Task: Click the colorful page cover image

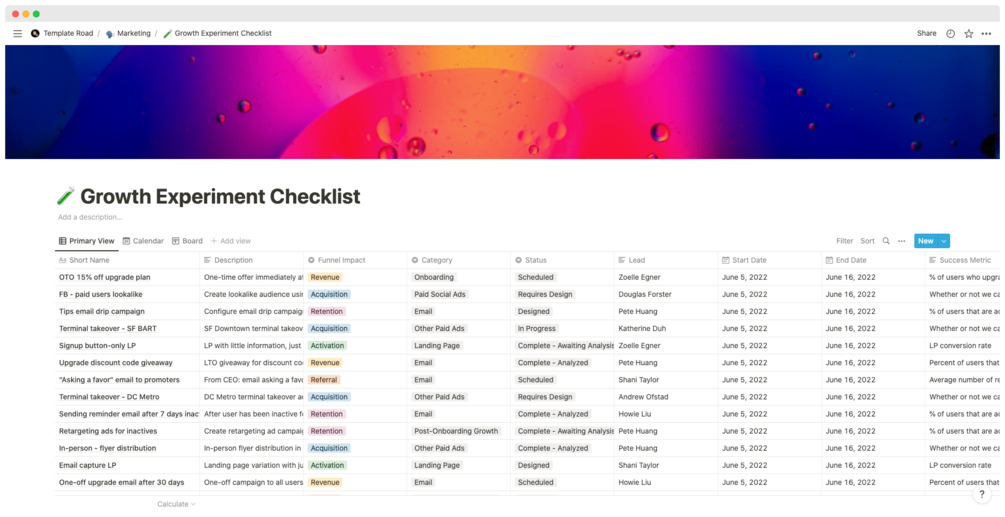Action: pos(502,102)
